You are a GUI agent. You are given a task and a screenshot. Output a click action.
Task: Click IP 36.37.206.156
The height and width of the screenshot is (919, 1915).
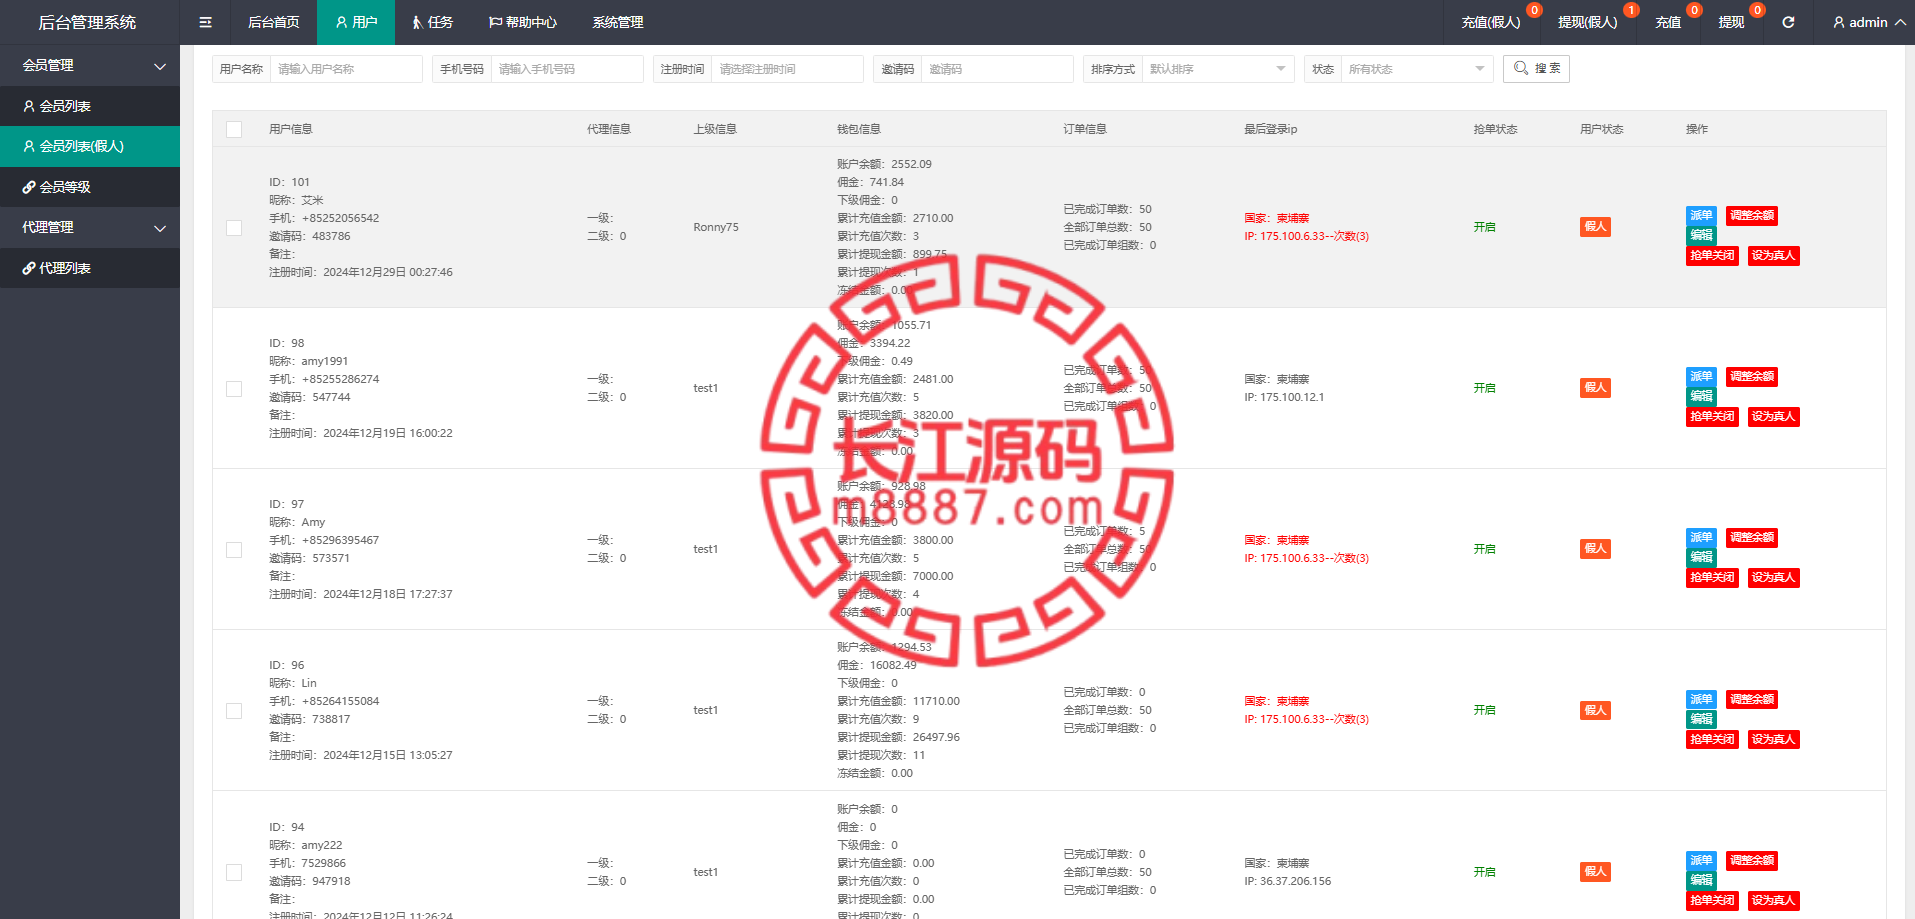[x=1288, y=881]
